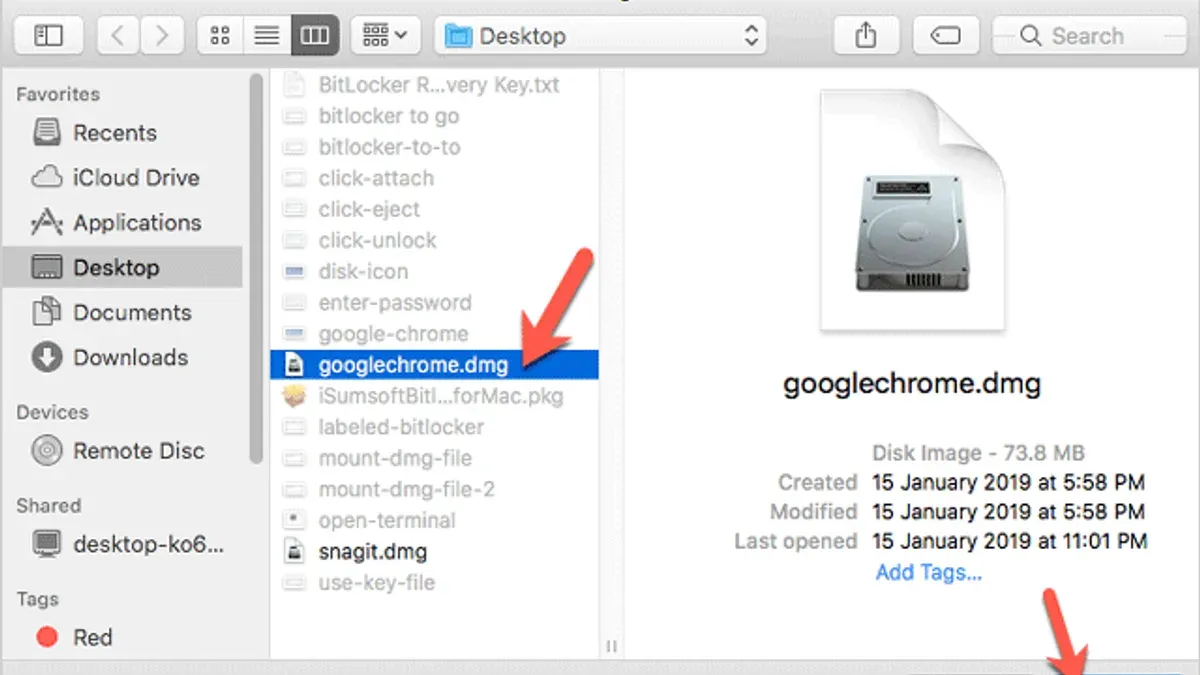The image size is (1200, 675).
Task: Click the sidebar scrollbar
Action: [x=256, y=268]
